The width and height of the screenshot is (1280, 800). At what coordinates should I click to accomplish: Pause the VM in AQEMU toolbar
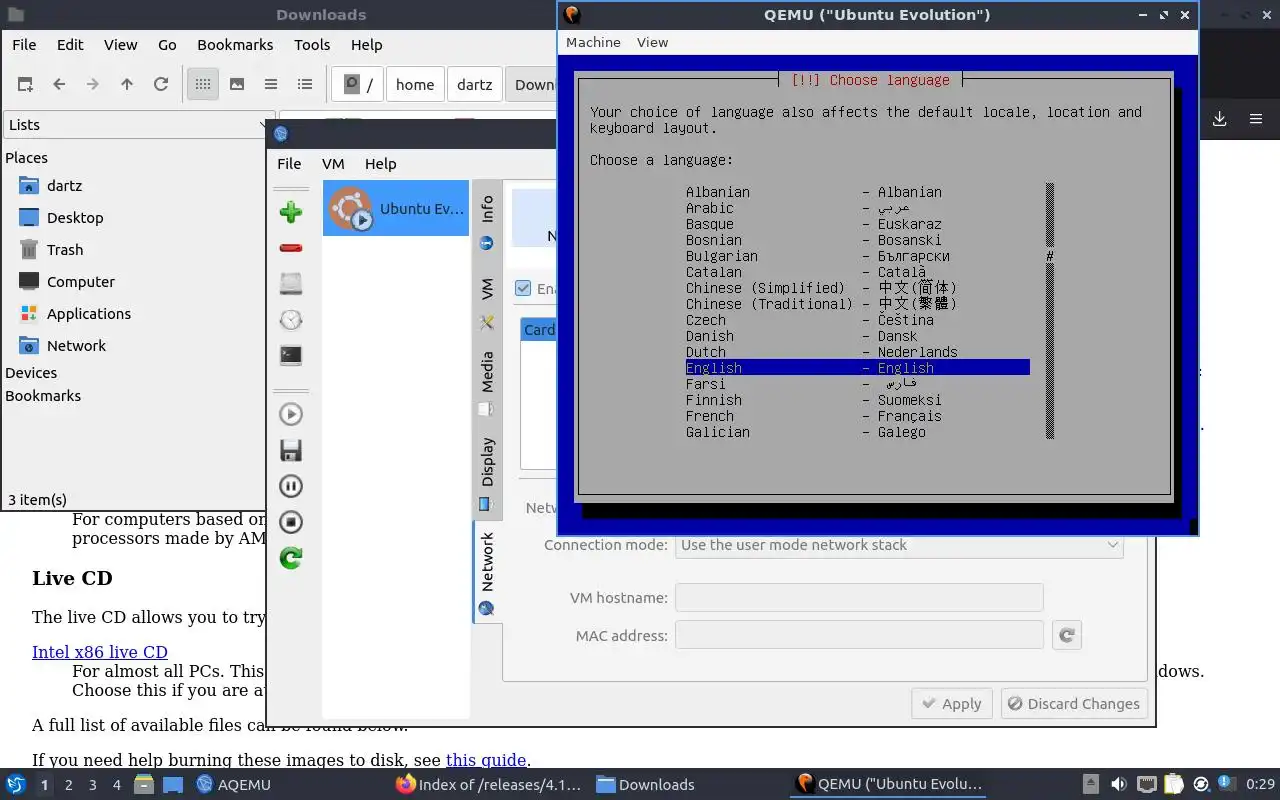(x=291, y=486)
